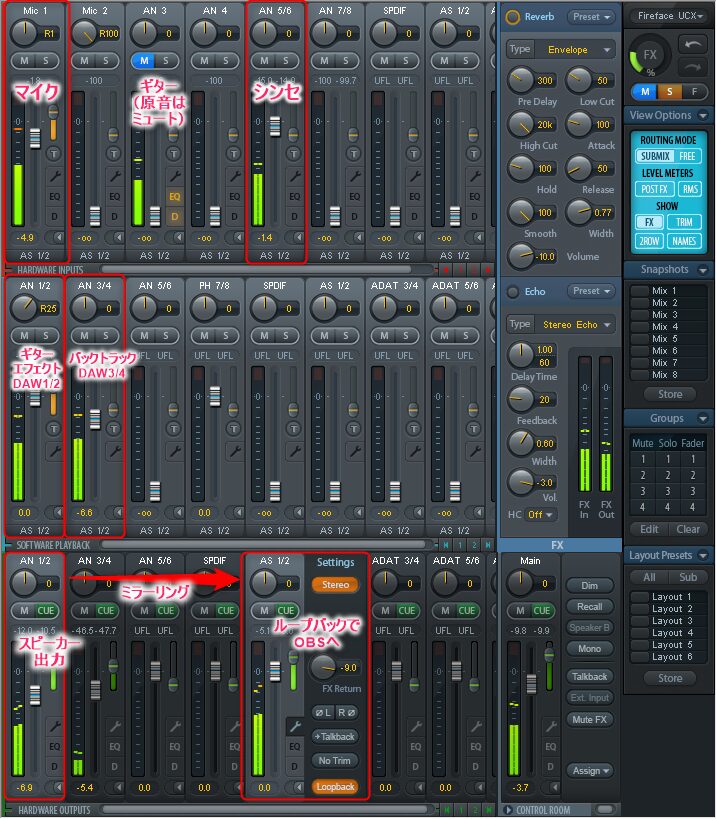Viewport: 717px width, 819px height.
Task: Collapse the Snapshots section
Action: (703, 270)
